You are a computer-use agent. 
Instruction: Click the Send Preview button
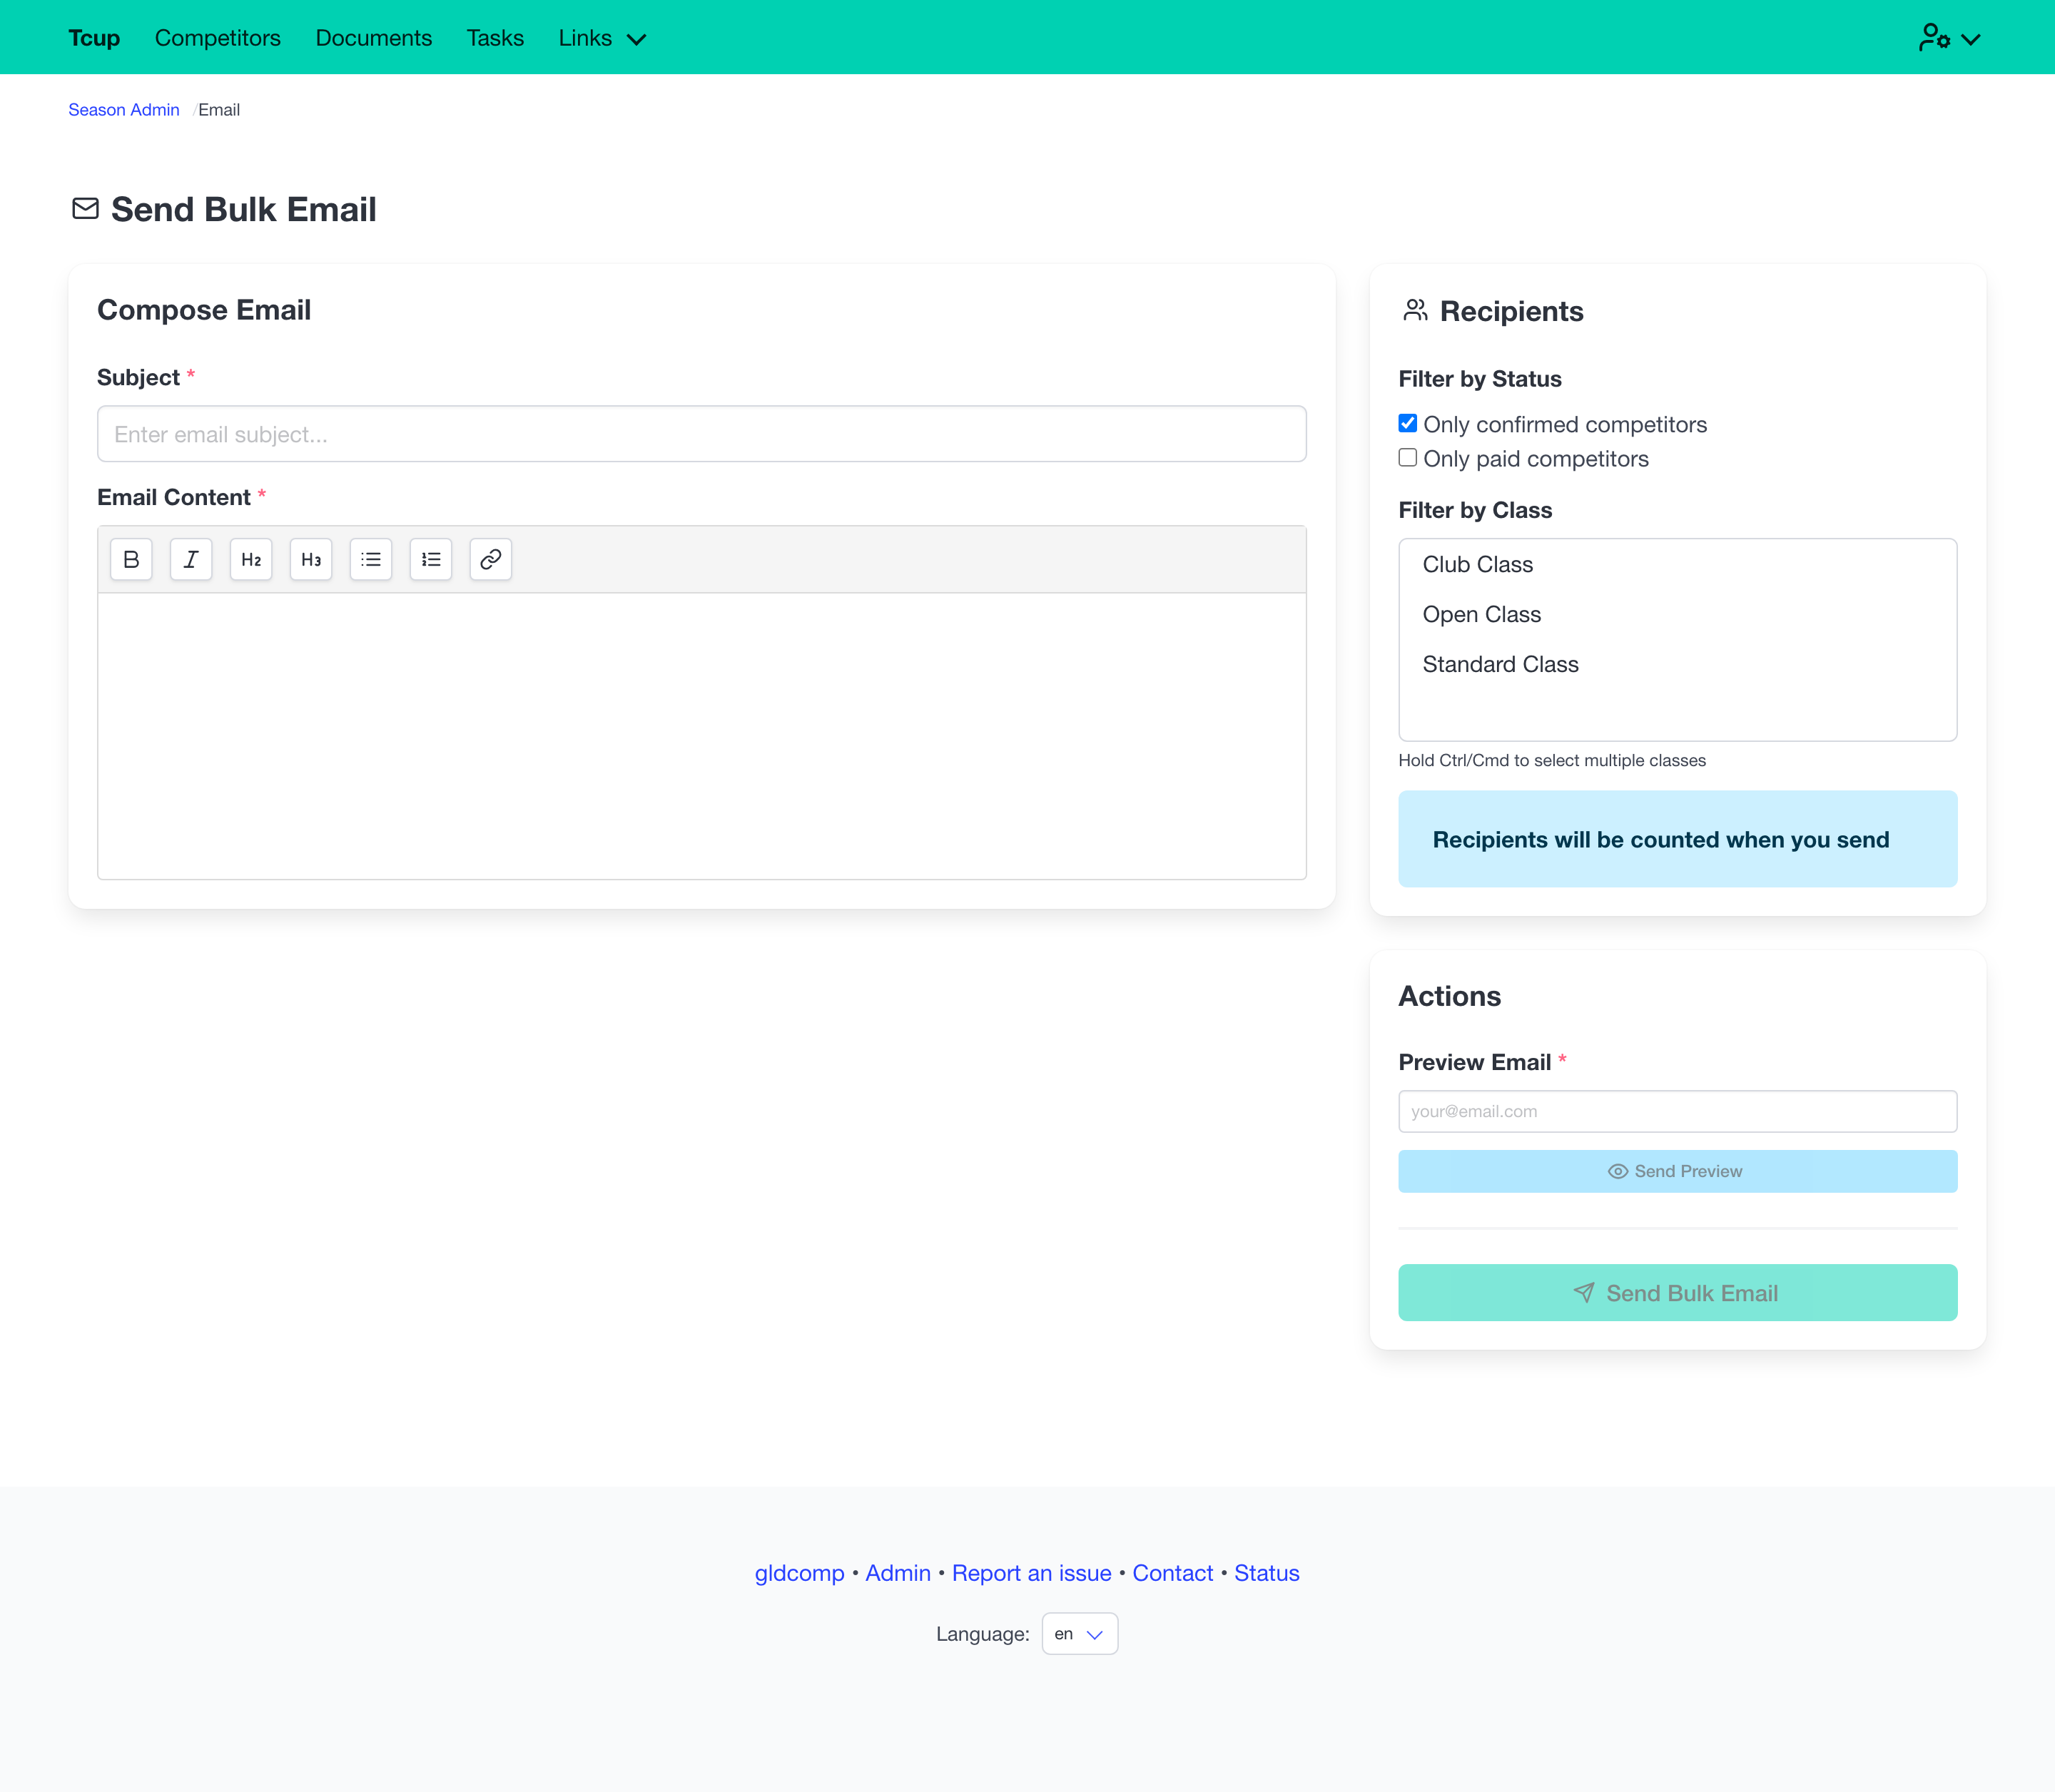1677,1171
